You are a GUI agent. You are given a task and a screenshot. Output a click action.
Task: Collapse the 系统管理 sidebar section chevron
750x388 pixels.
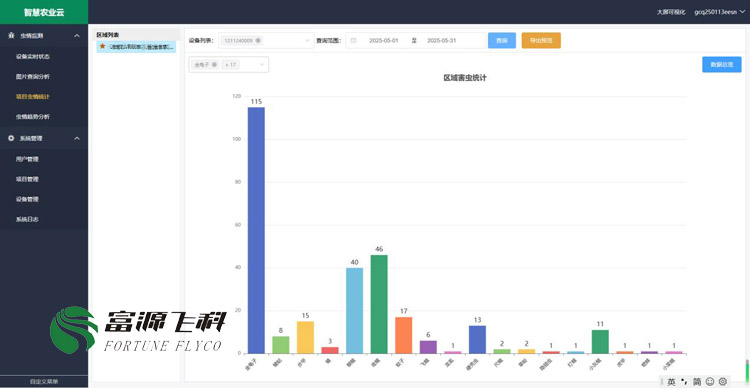(77, 138)
